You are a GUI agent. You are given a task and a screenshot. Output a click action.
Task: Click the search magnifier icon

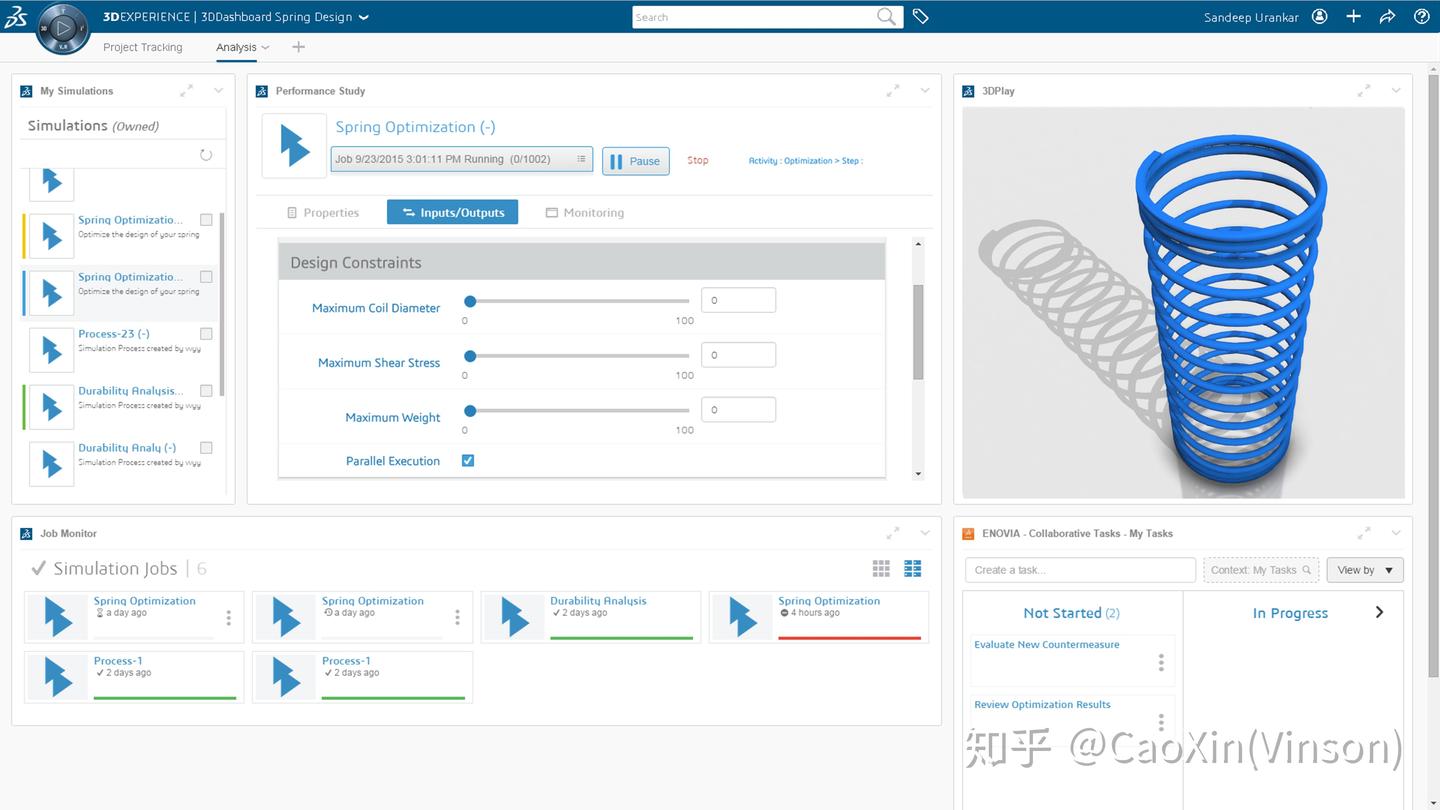point(886,17)
